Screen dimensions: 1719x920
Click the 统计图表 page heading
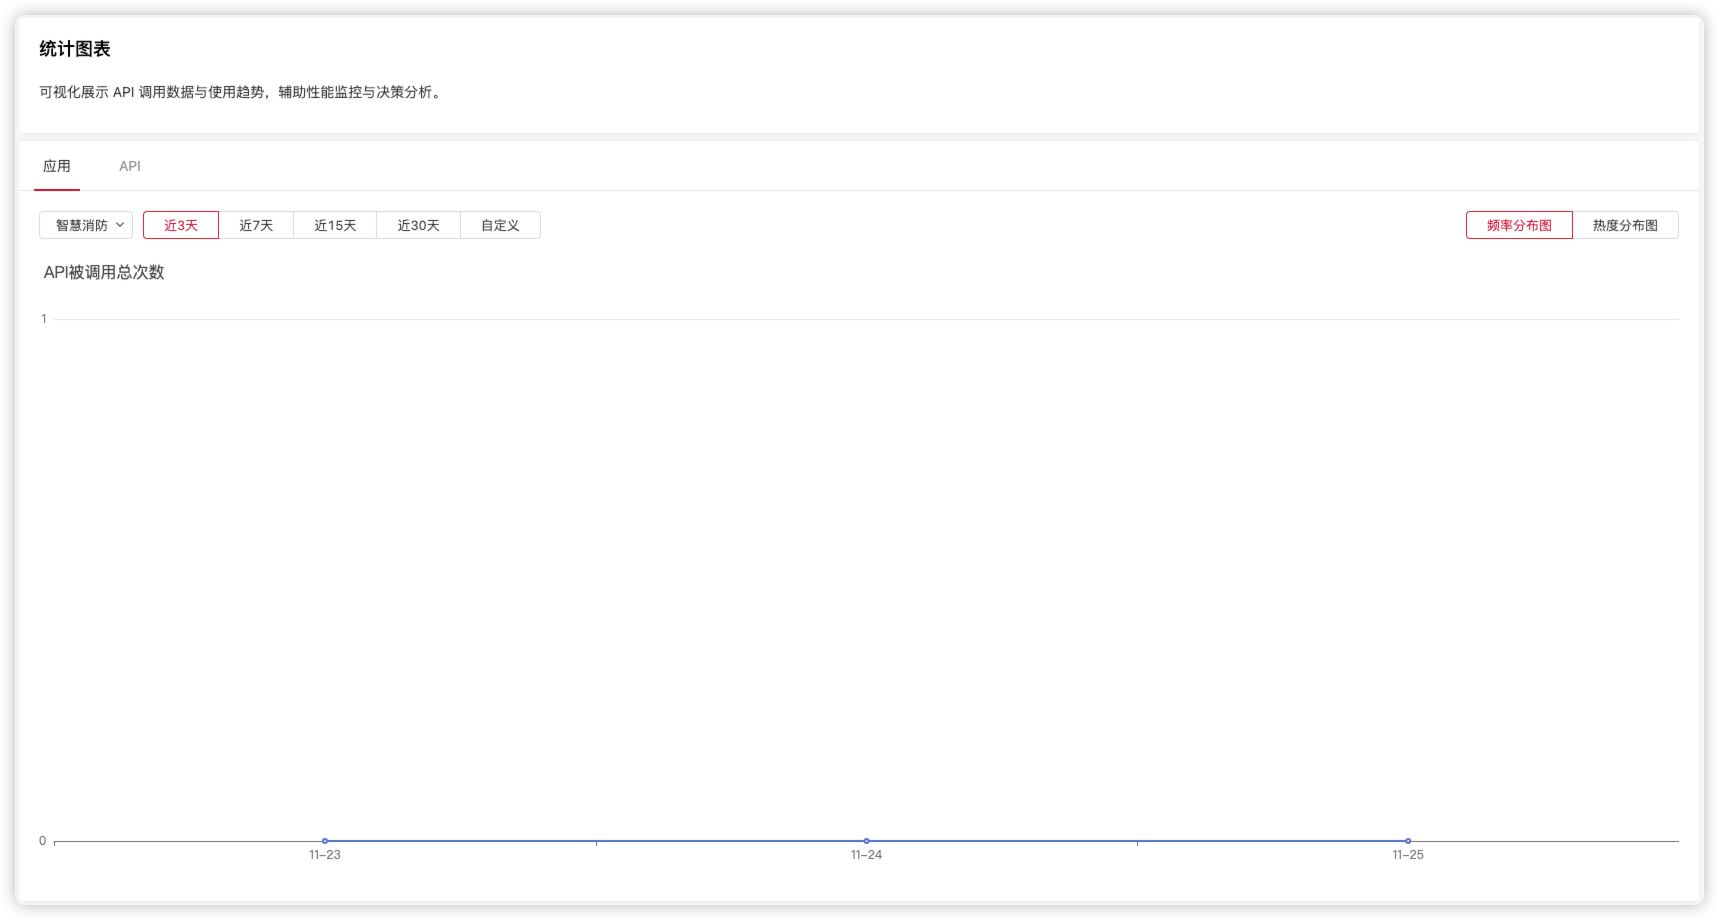click(75, 49)
